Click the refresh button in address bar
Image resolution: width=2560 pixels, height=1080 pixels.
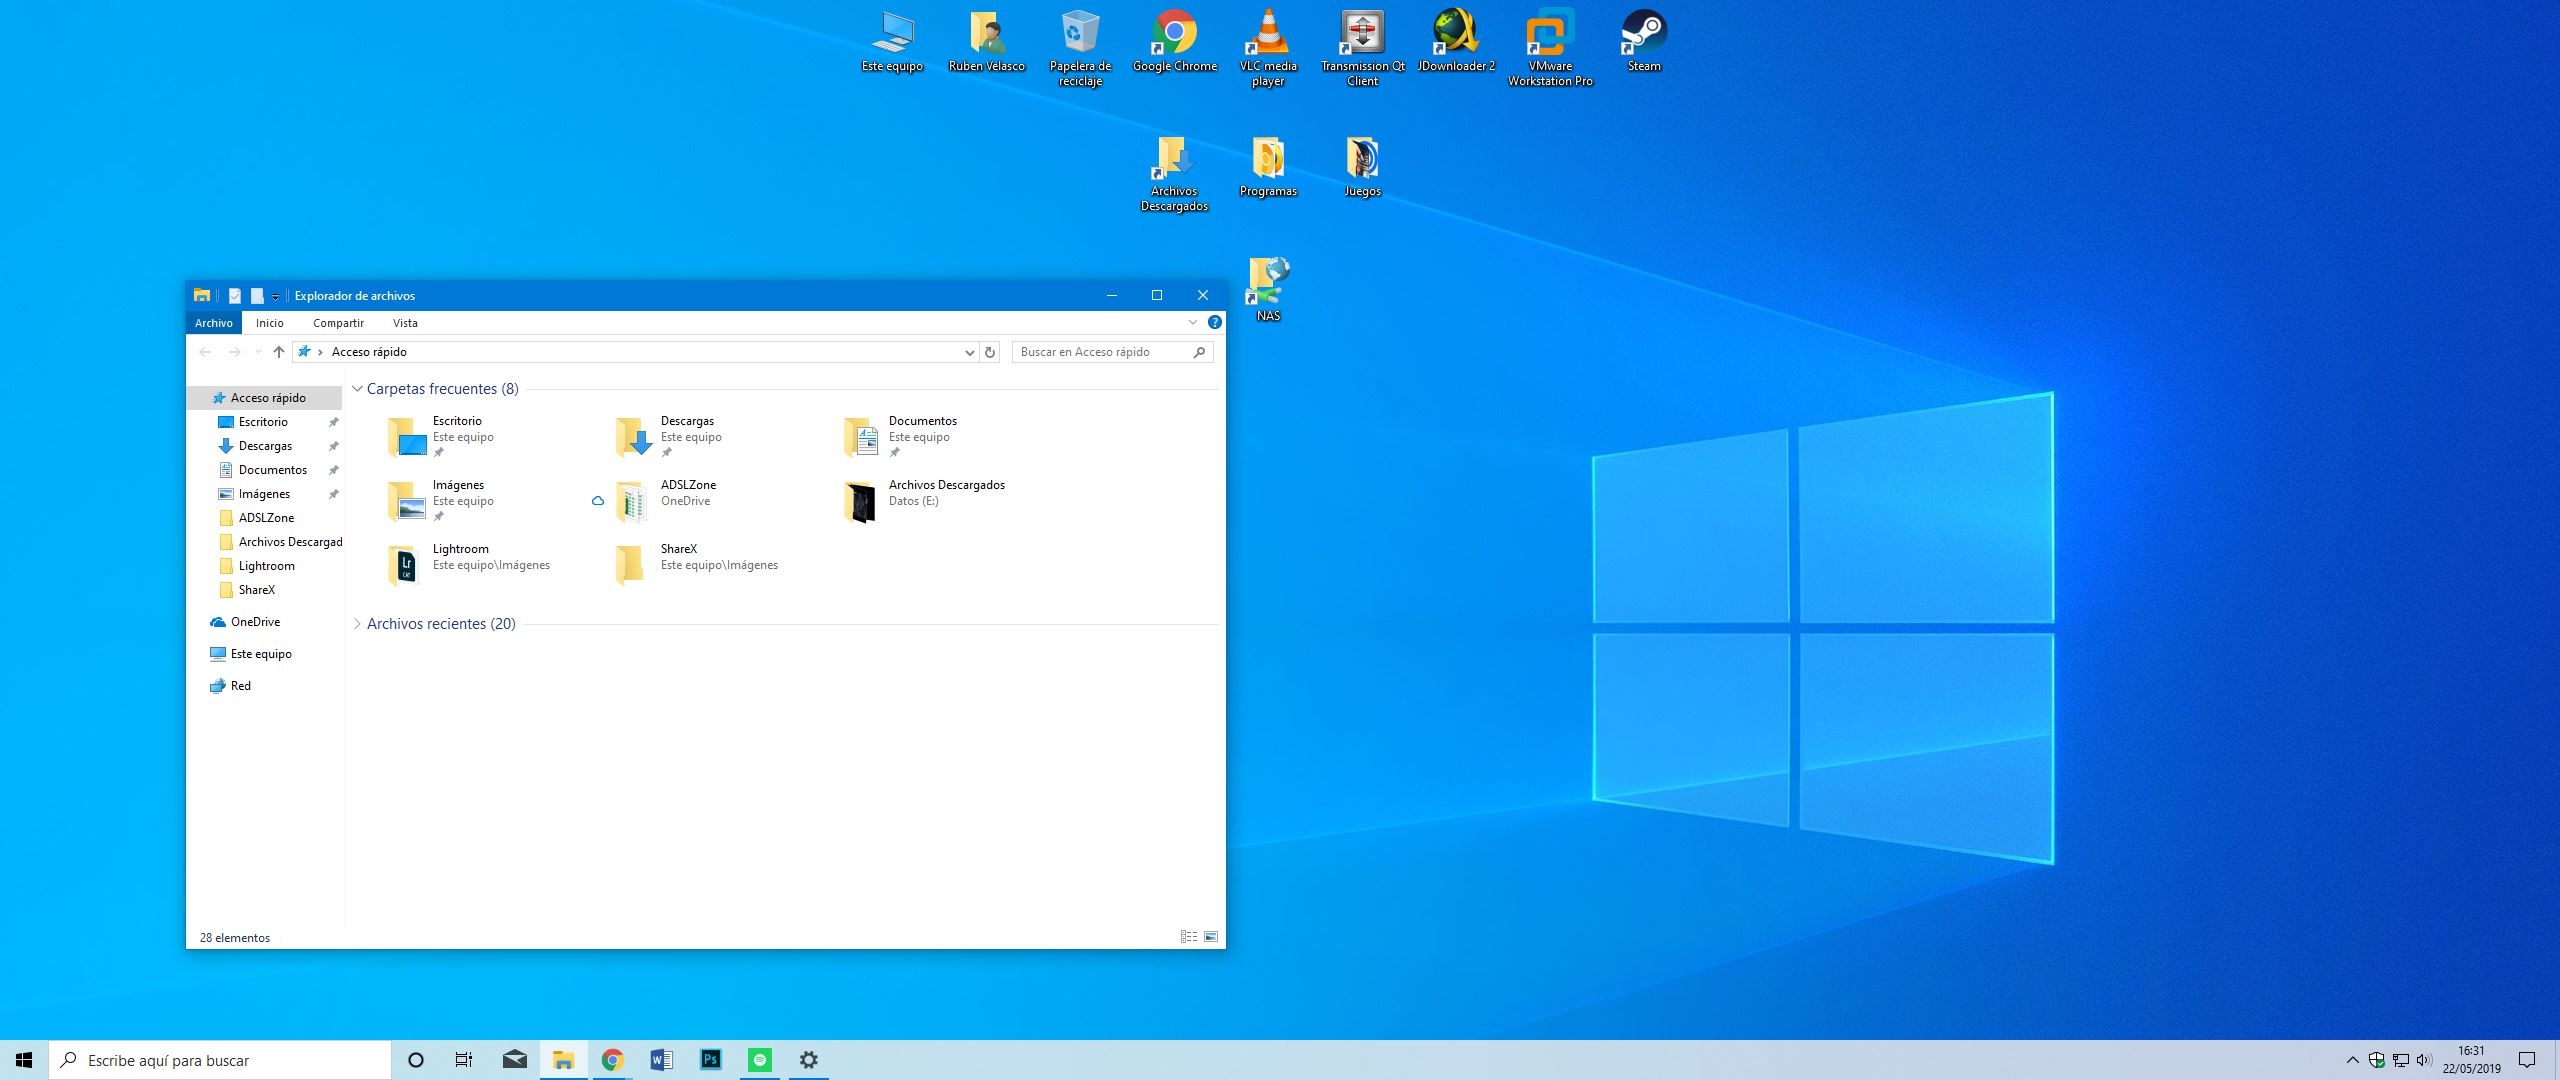coord(990,352)
